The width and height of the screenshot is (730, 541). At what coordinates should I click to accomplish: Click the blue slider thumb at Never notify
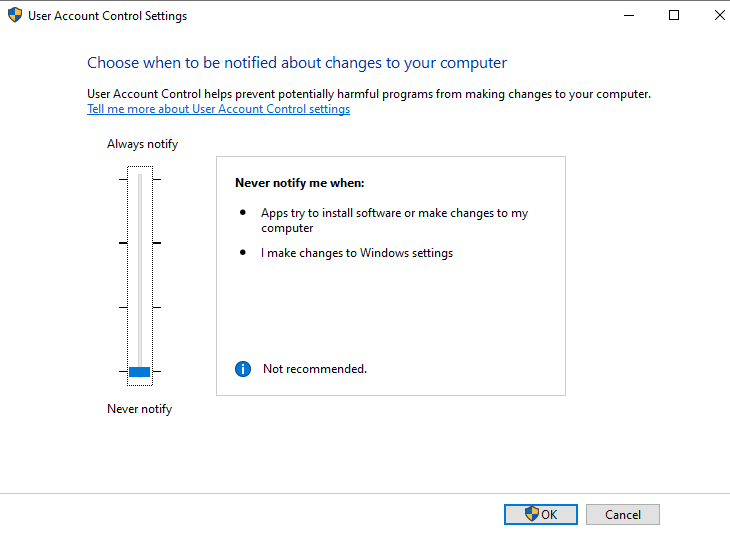click(x=139, y=372)
